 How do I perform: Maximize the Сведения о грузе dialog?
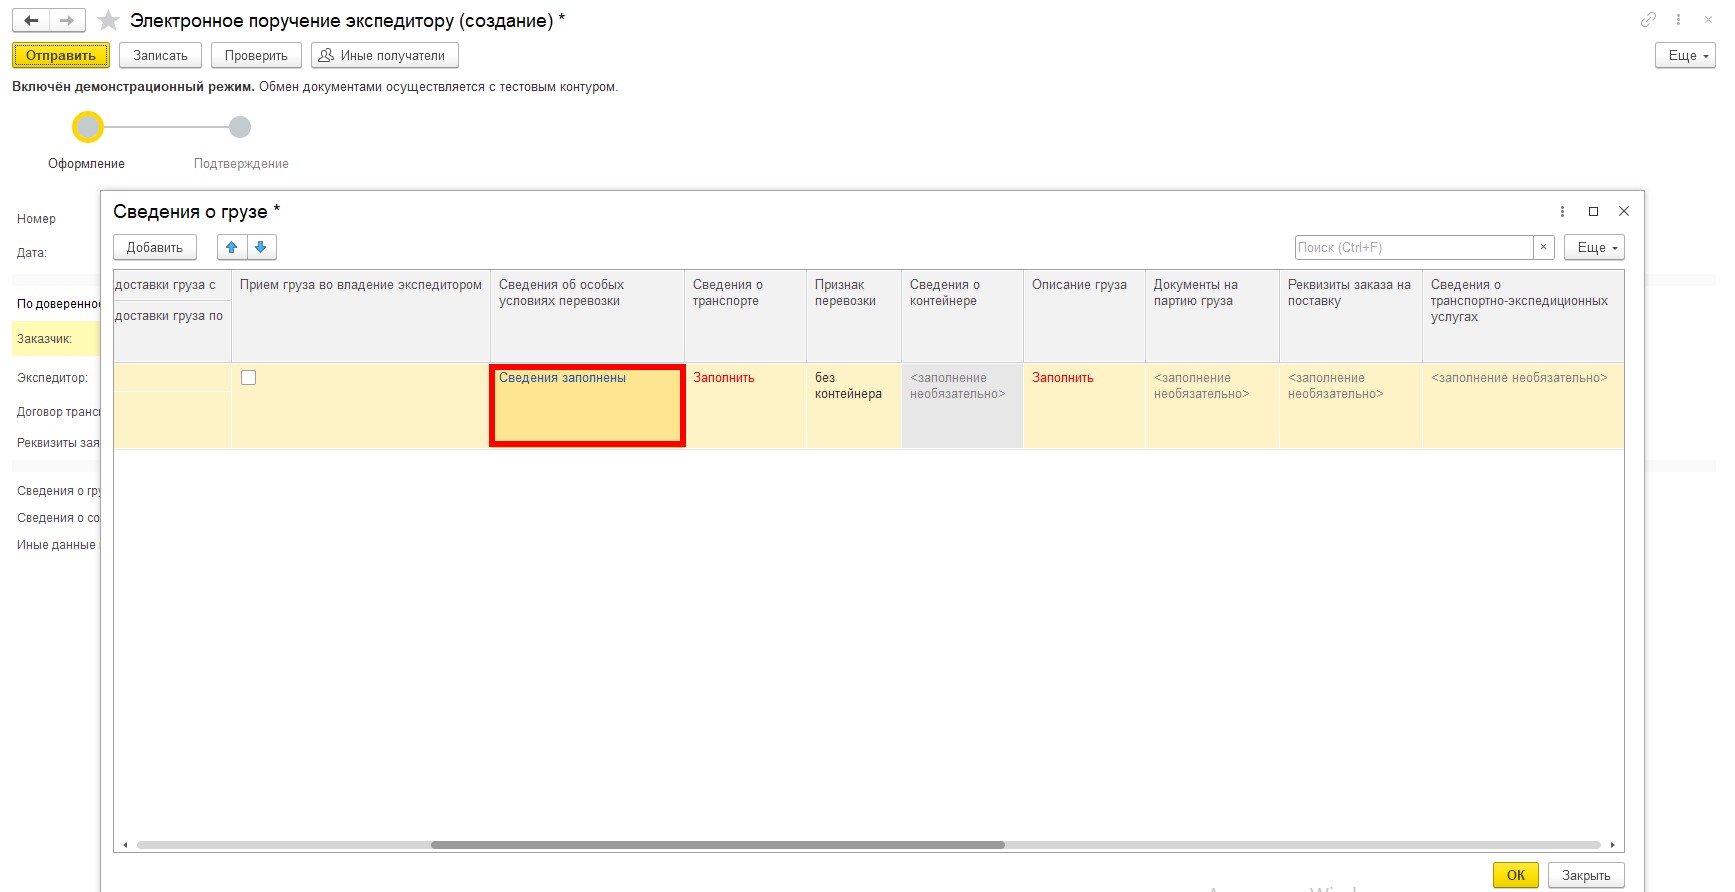point(1593,211)
